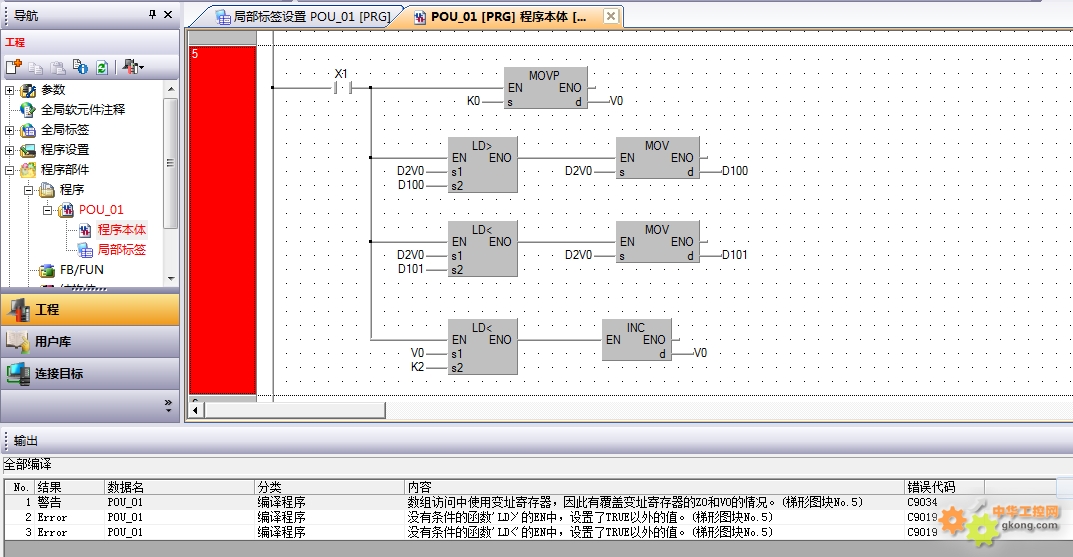This screenshot has width=1073, height=557.
Task: Click the 程序设置 folder icon
Action: click(x=27, y=150)
